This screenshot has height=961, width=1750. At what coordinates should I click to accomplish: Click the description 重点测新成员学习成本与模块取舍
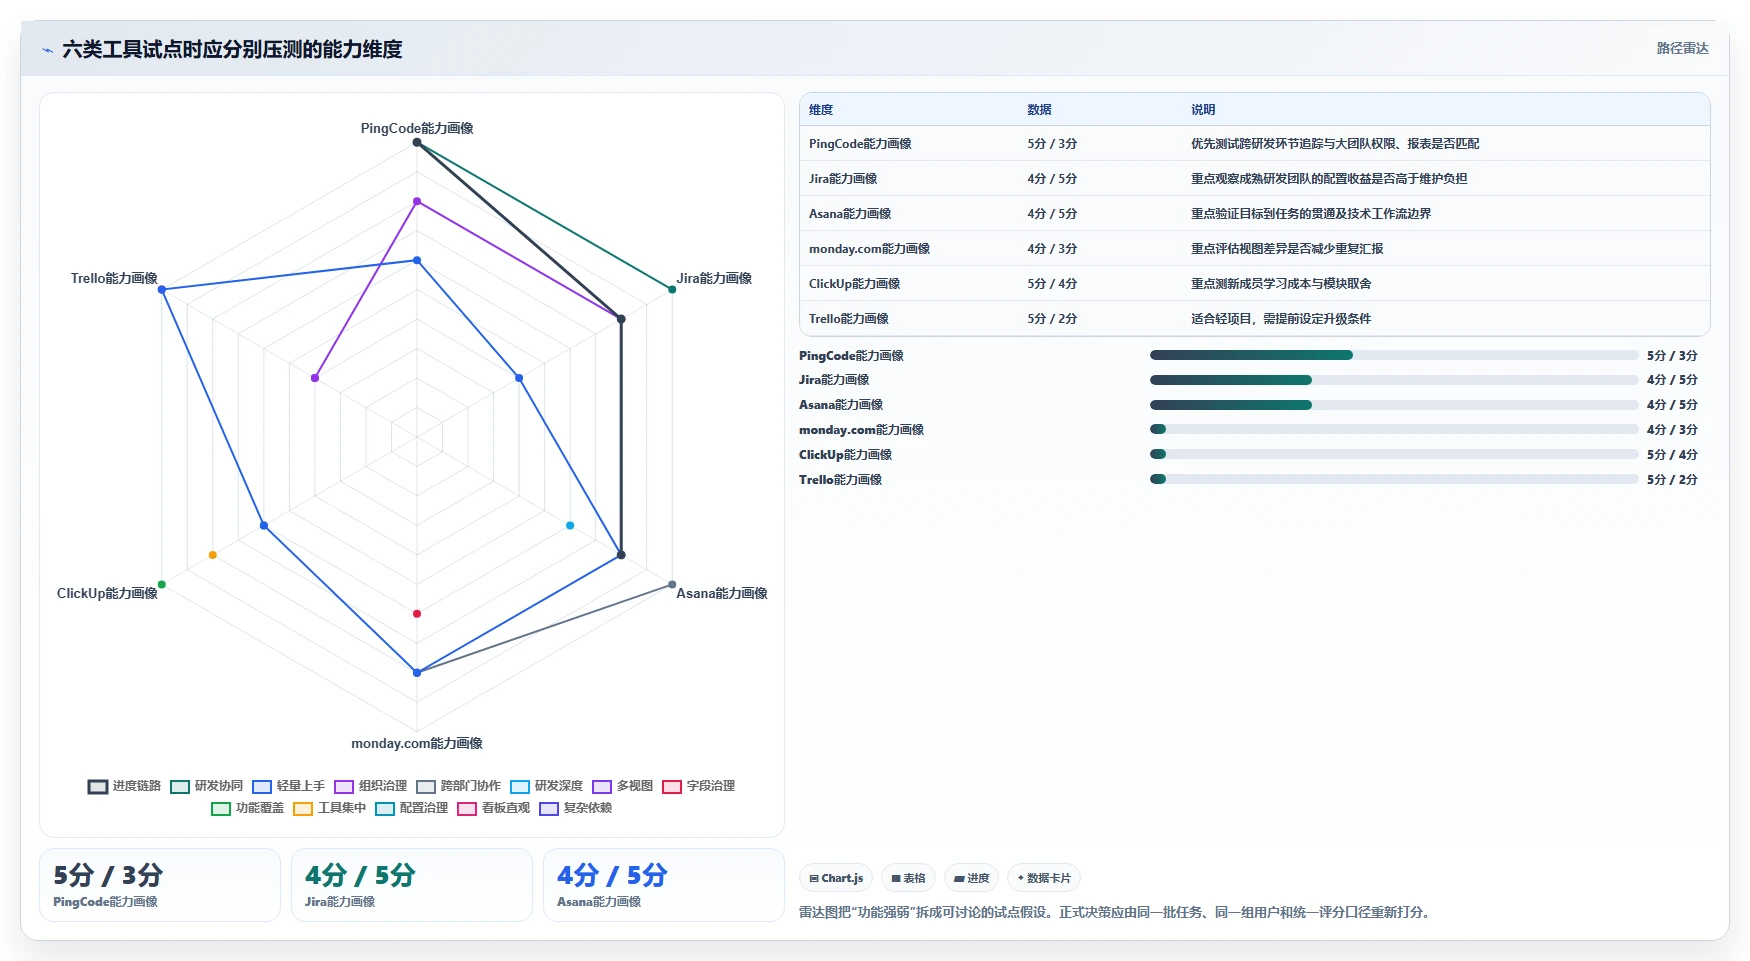point(1281,284)
